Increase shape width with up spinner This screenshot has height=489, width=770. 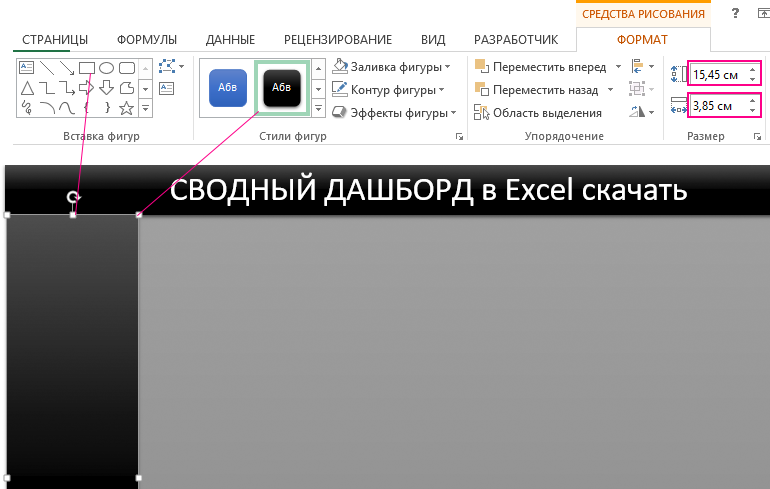[753, 101]
